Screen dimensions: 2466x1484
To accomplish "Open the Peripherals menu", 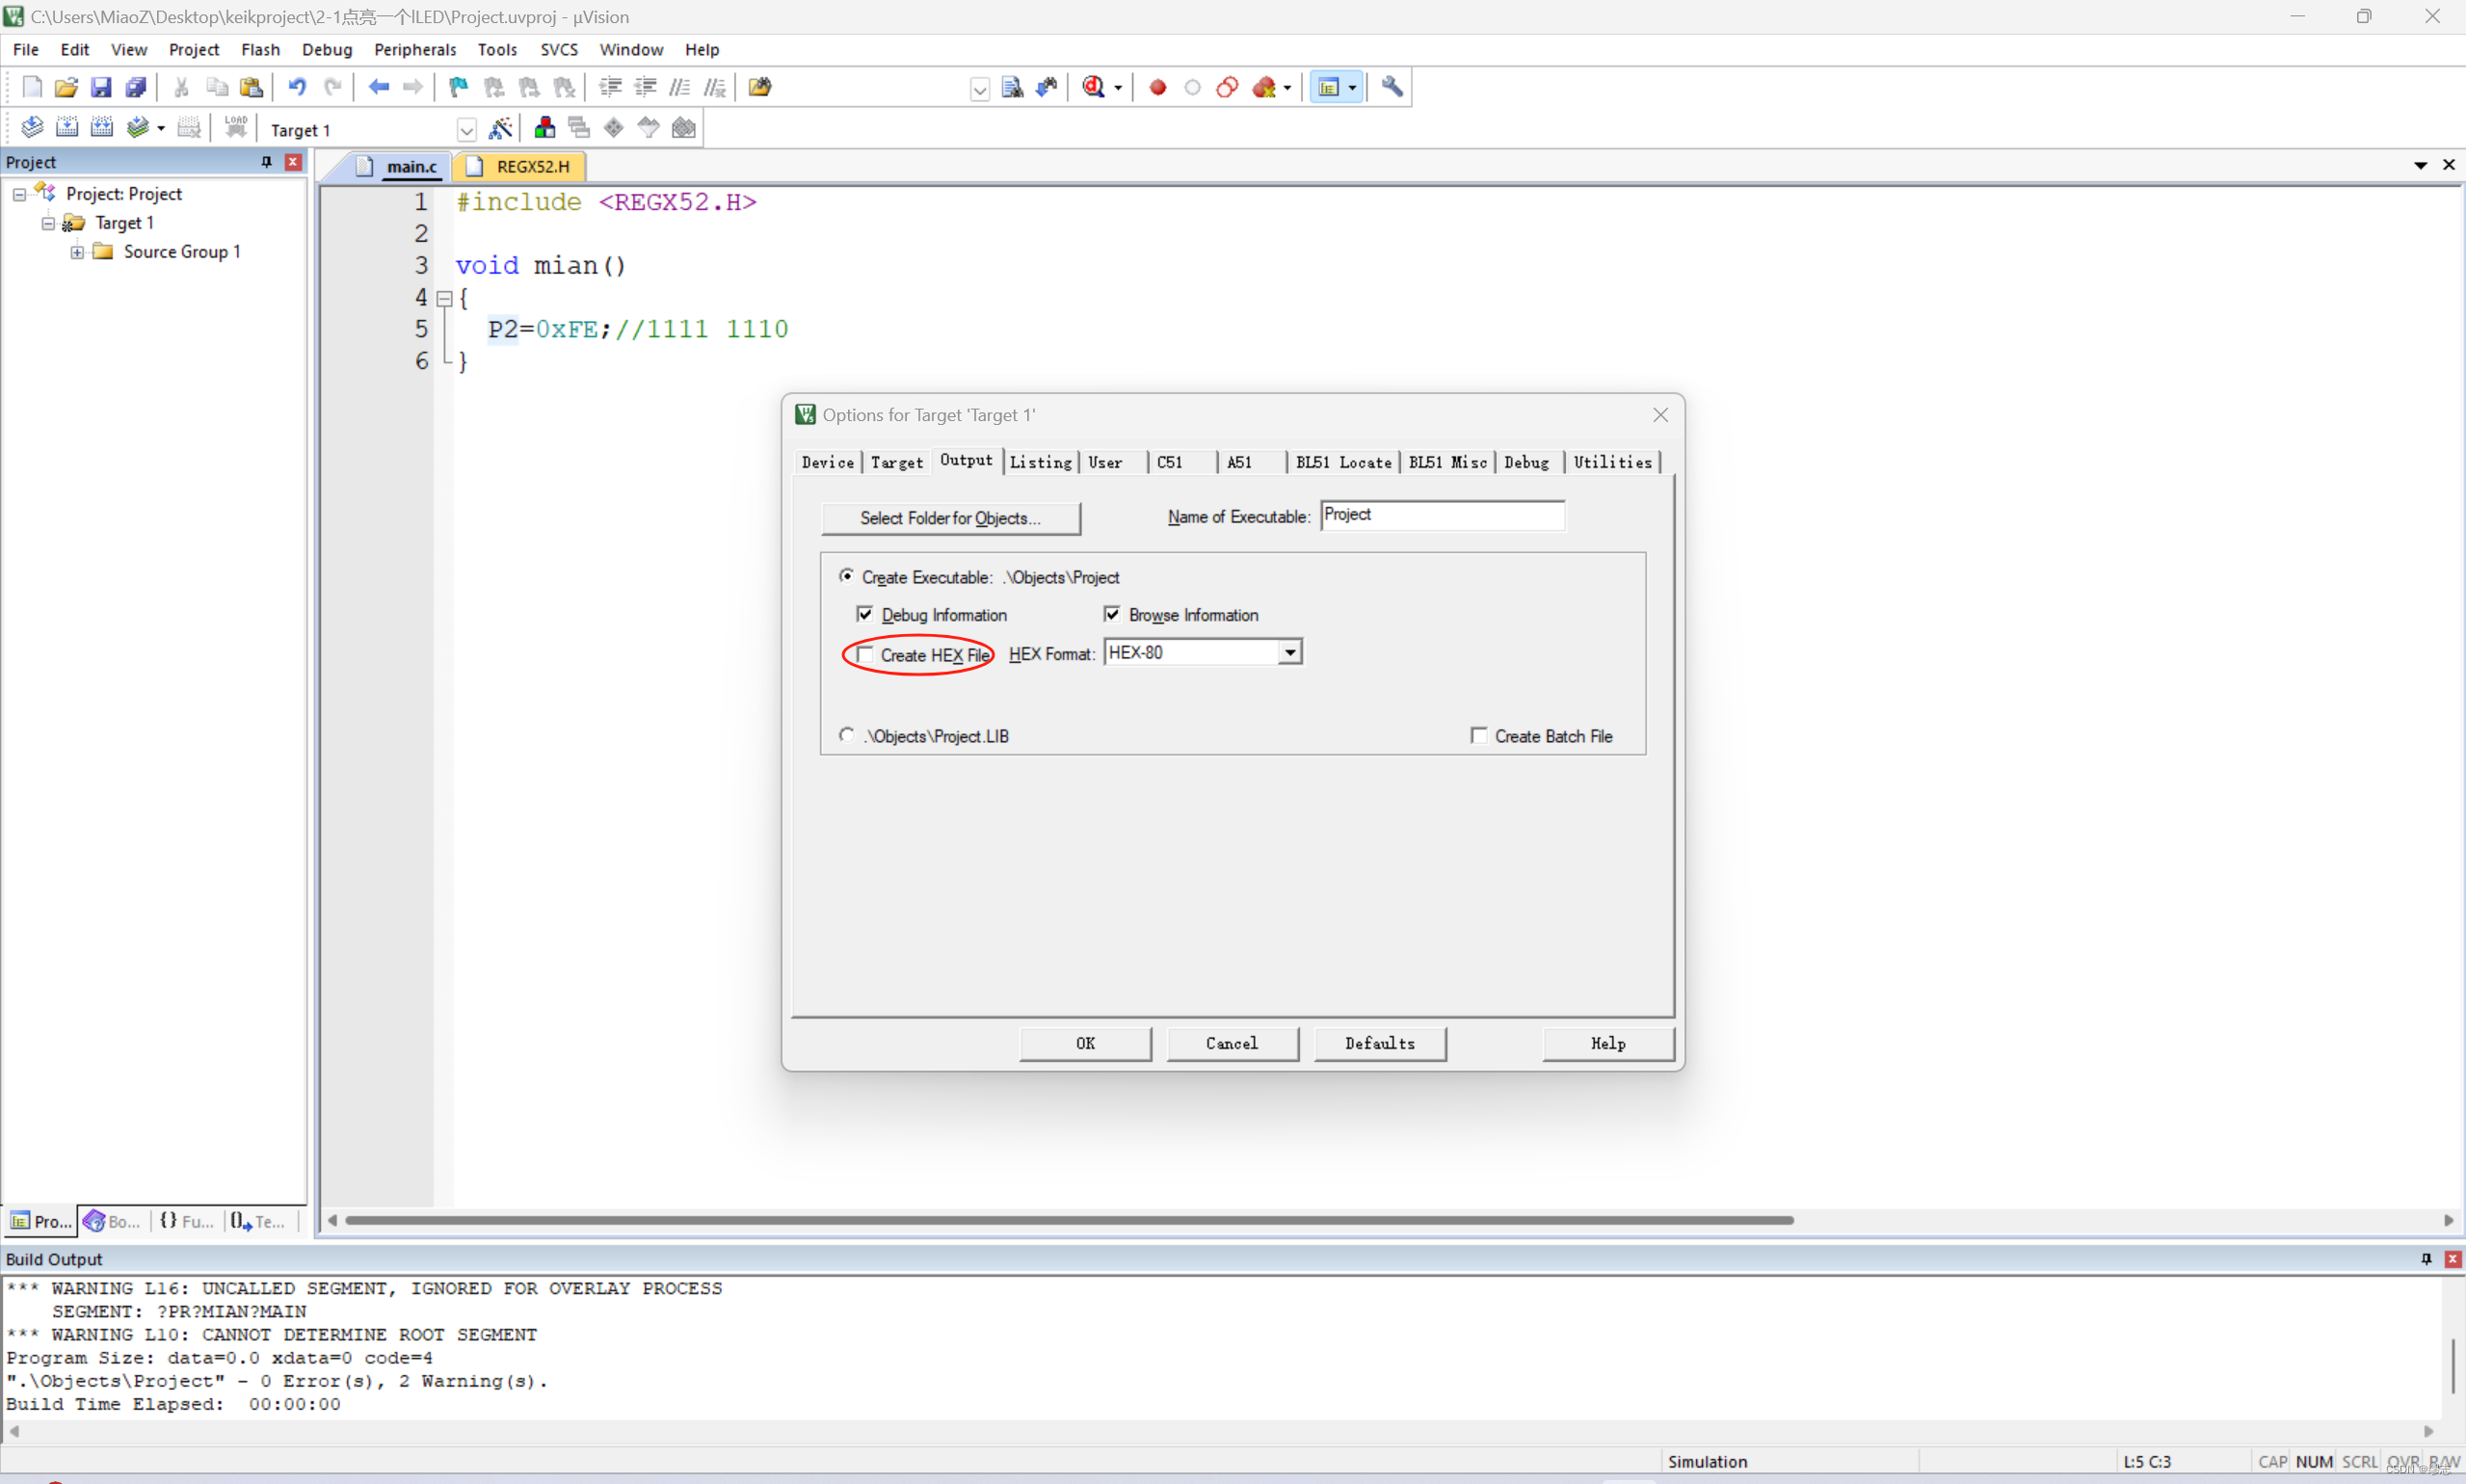I will click(x=415, y=49).
